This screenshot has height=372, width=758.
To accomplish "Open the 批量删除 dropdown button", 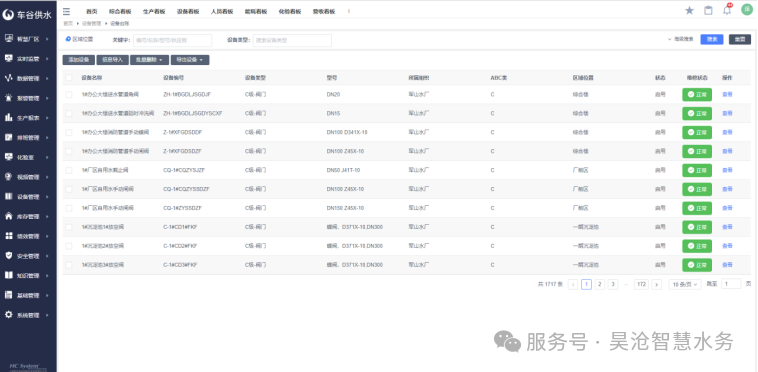I will point(149,60).
